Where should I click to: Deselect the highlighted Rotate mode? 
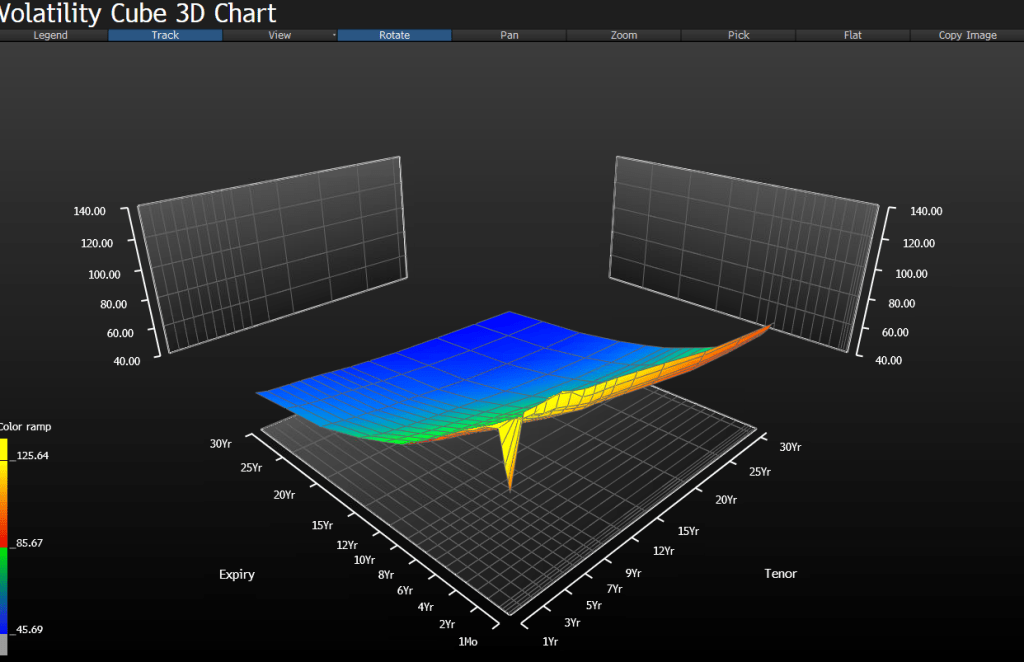[x=394, y=35]
